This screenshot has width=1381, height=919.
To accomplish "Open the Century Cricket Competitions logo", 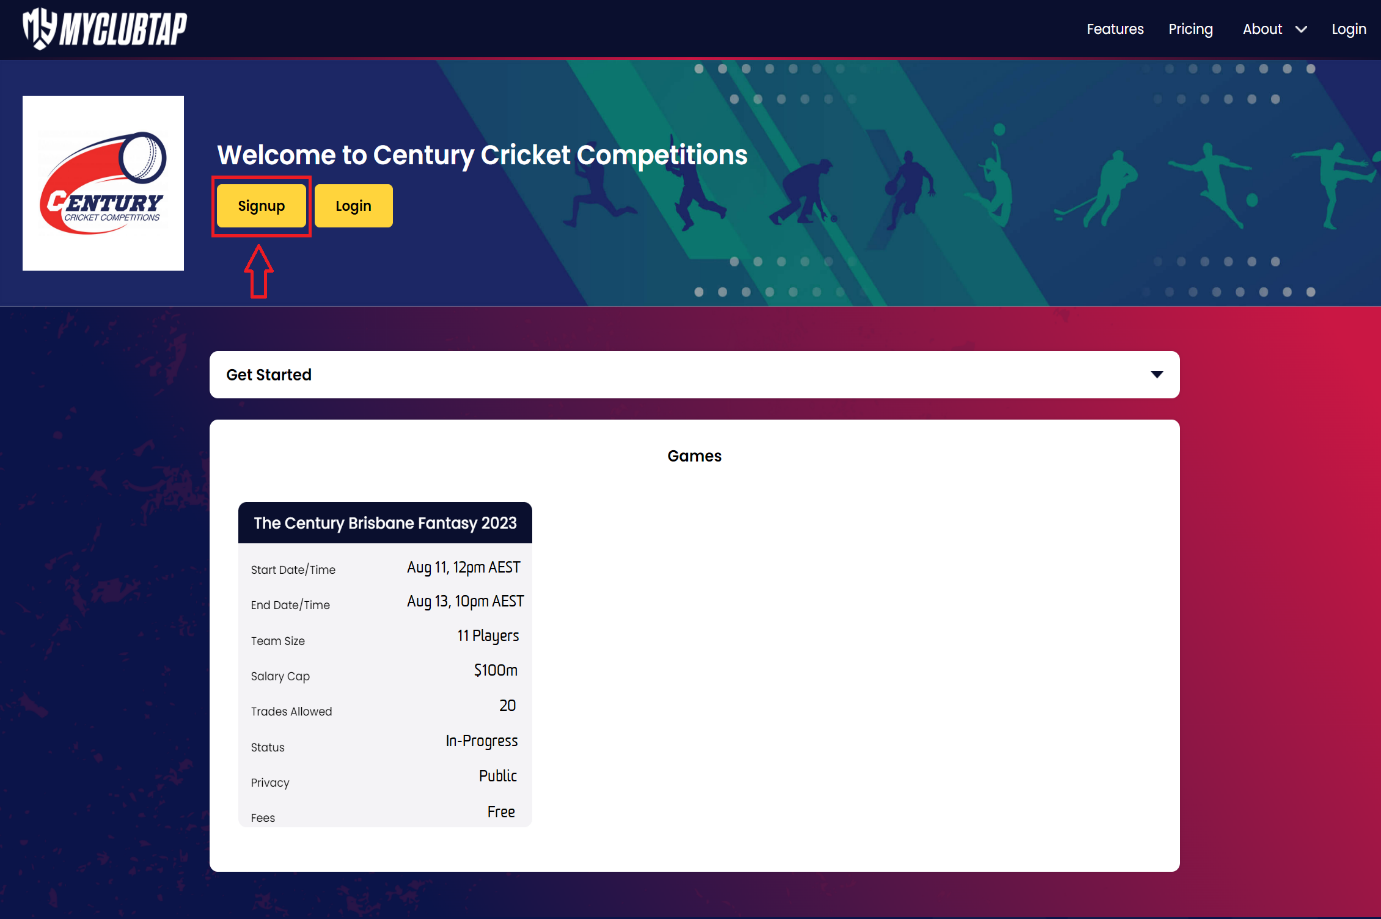I will [103, 183].
